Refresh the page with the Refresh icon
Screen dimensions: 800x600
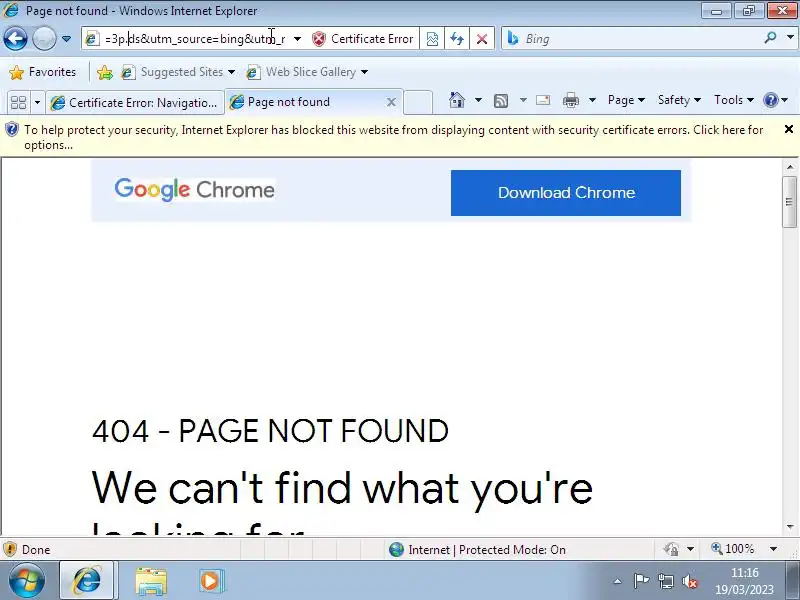(x=457, y=39)
